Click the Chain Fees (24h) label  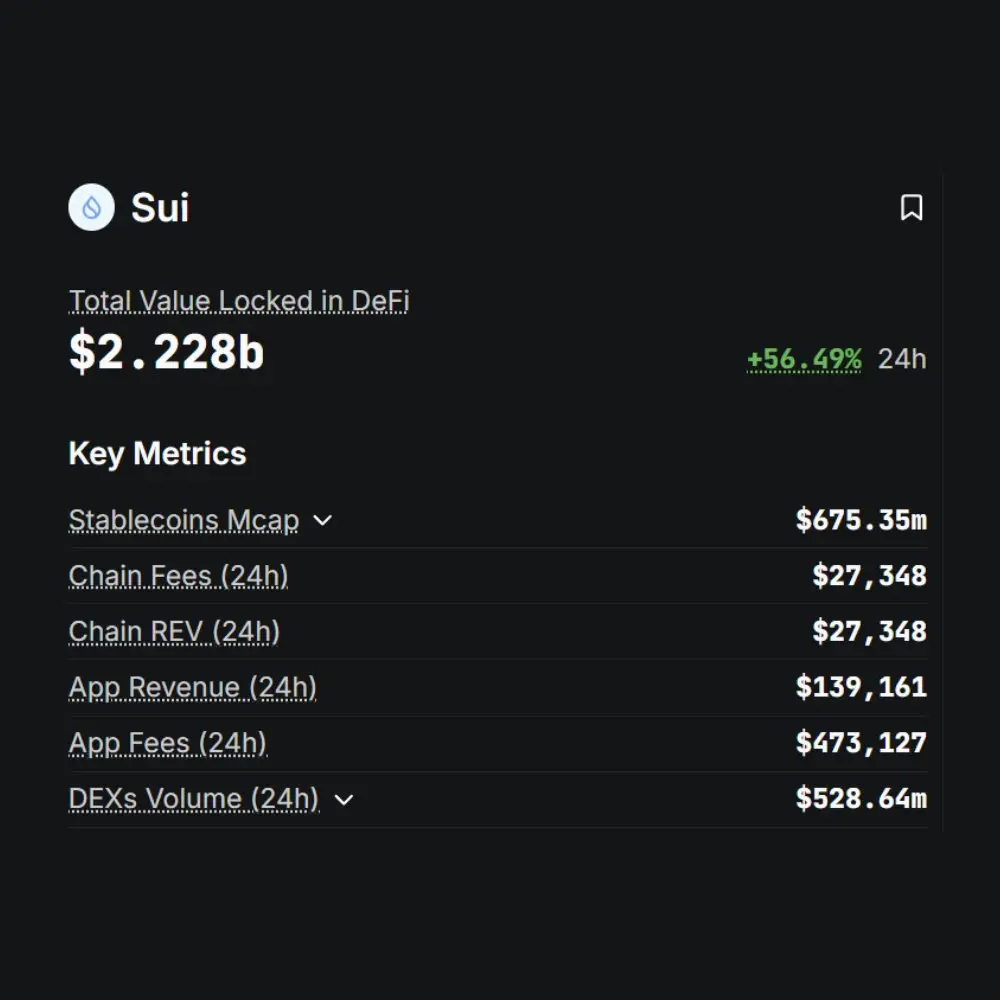pos(178,576)
